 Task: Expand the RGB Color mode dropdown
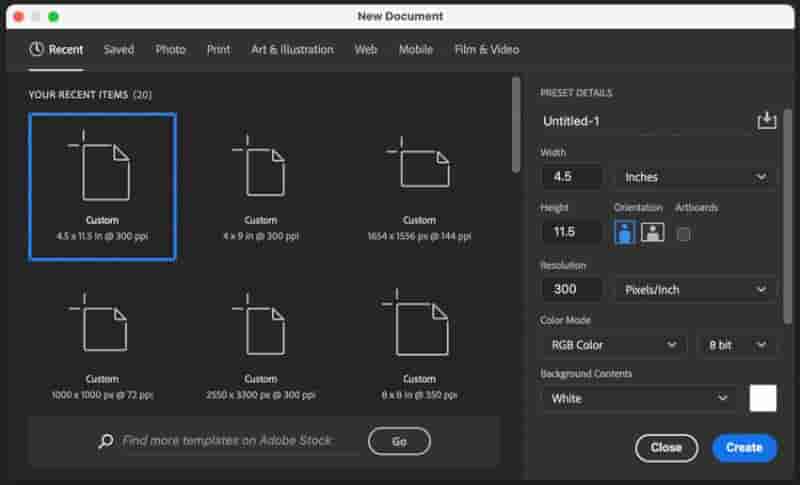click(613, 345)
